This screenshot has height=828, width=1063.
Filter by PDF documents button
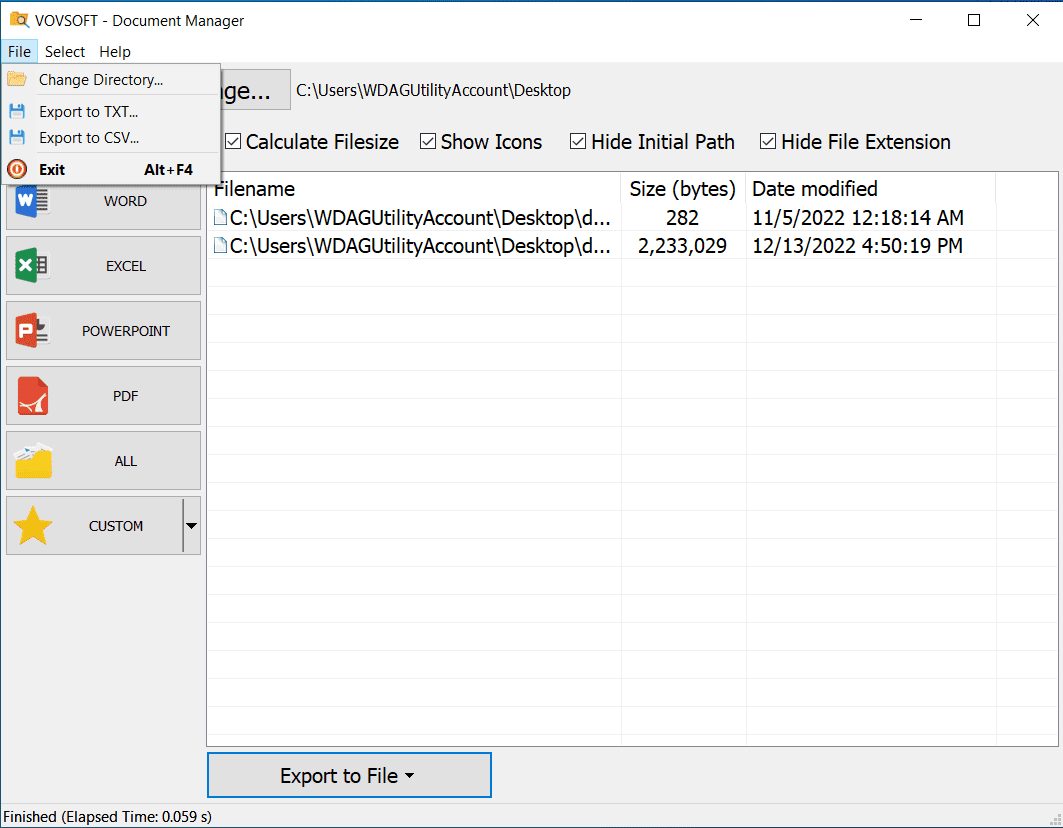tap(104, 396)
